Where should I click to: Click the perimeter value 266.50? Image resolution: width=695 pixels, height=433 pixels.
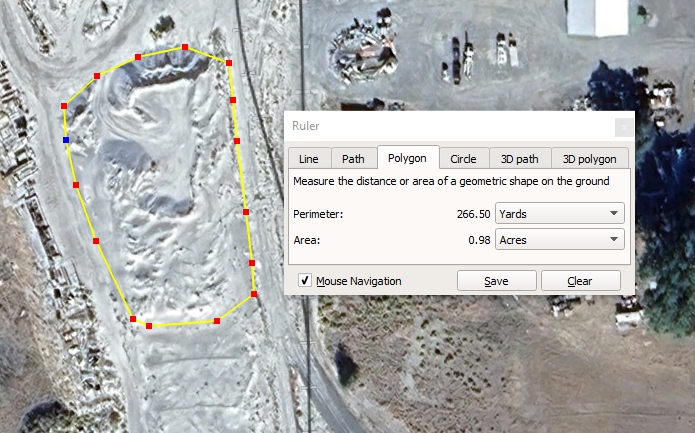click(x=472, y=214)
